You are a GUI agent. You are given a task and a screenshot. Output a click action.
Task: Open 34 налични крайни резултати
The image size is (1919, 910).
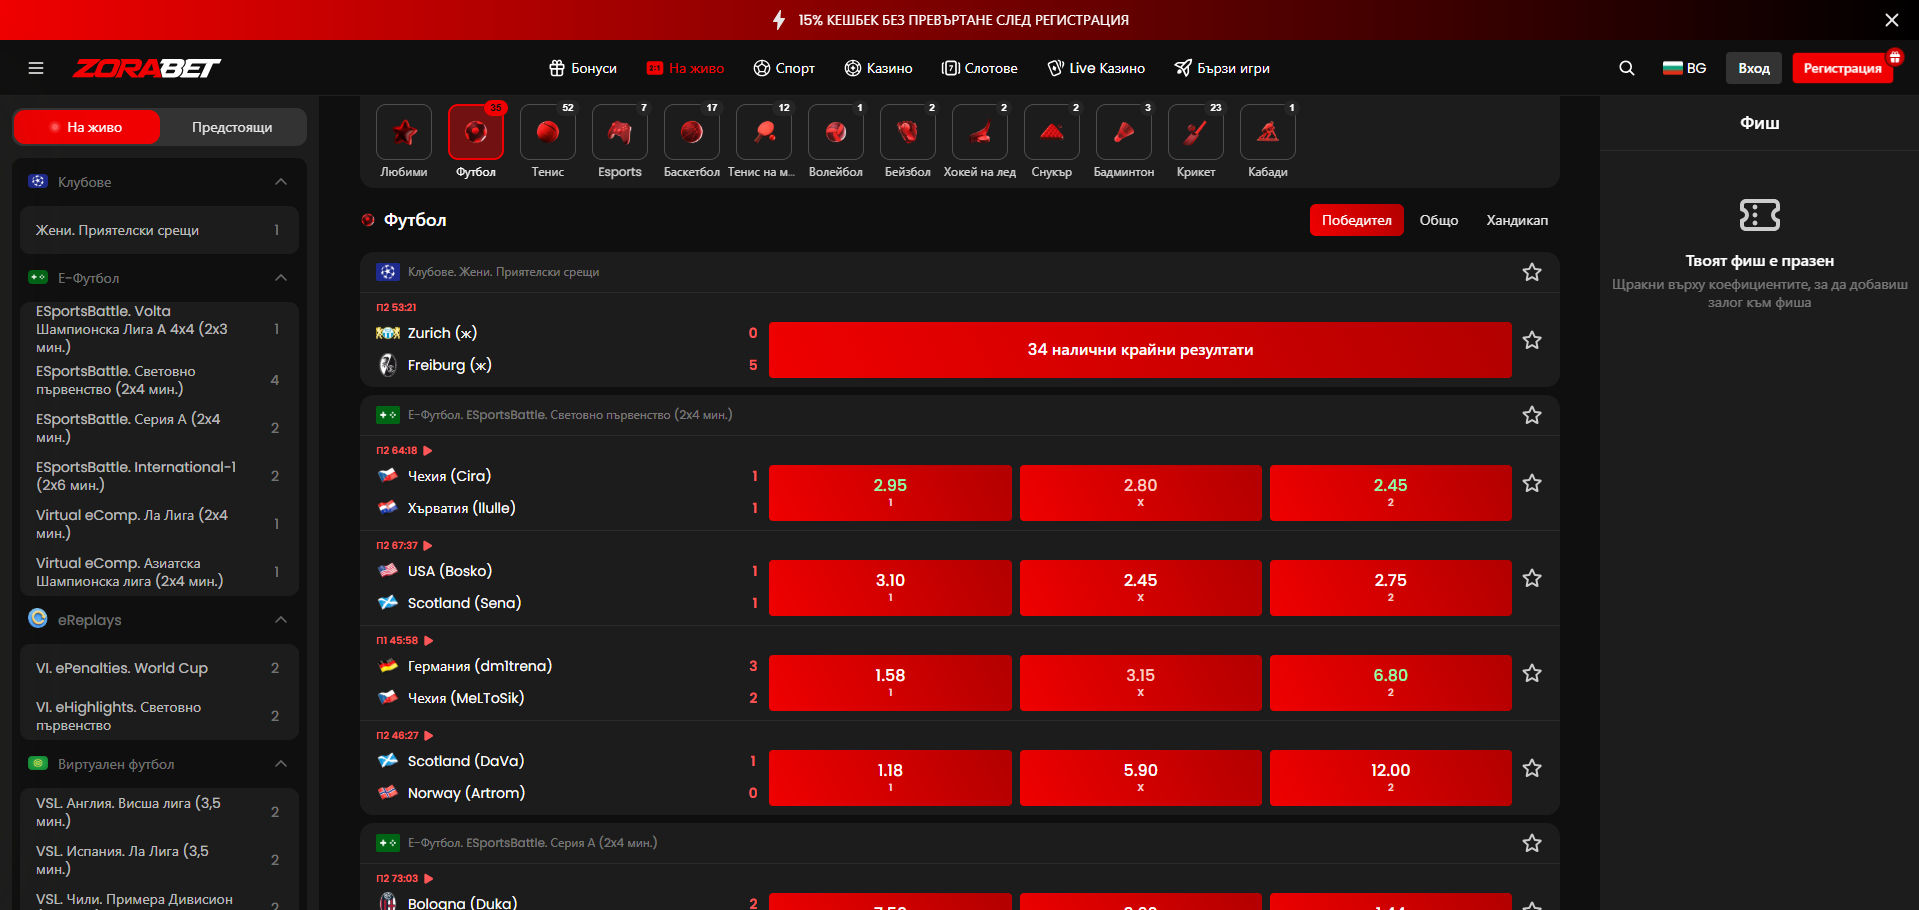(x=1140, y=350)
